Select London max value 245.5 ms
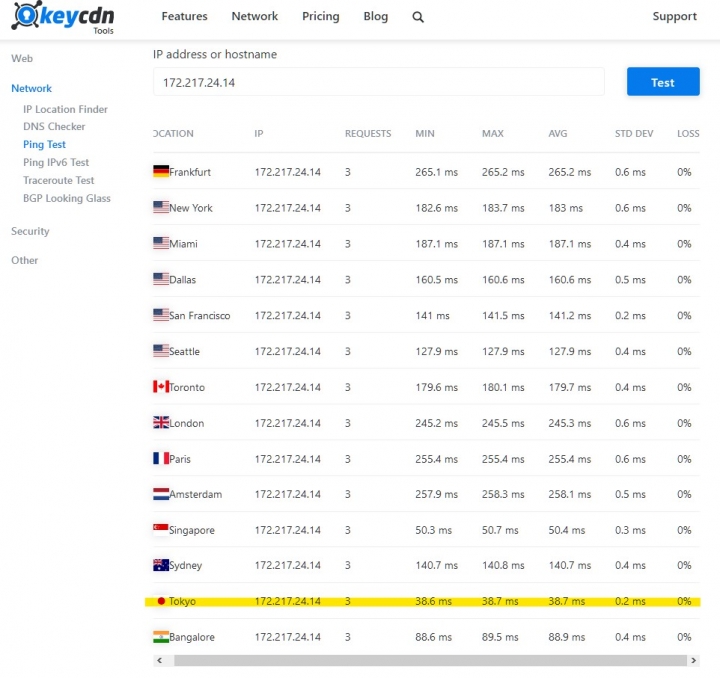This screenshot has height=678, width=720. point(503,423)
